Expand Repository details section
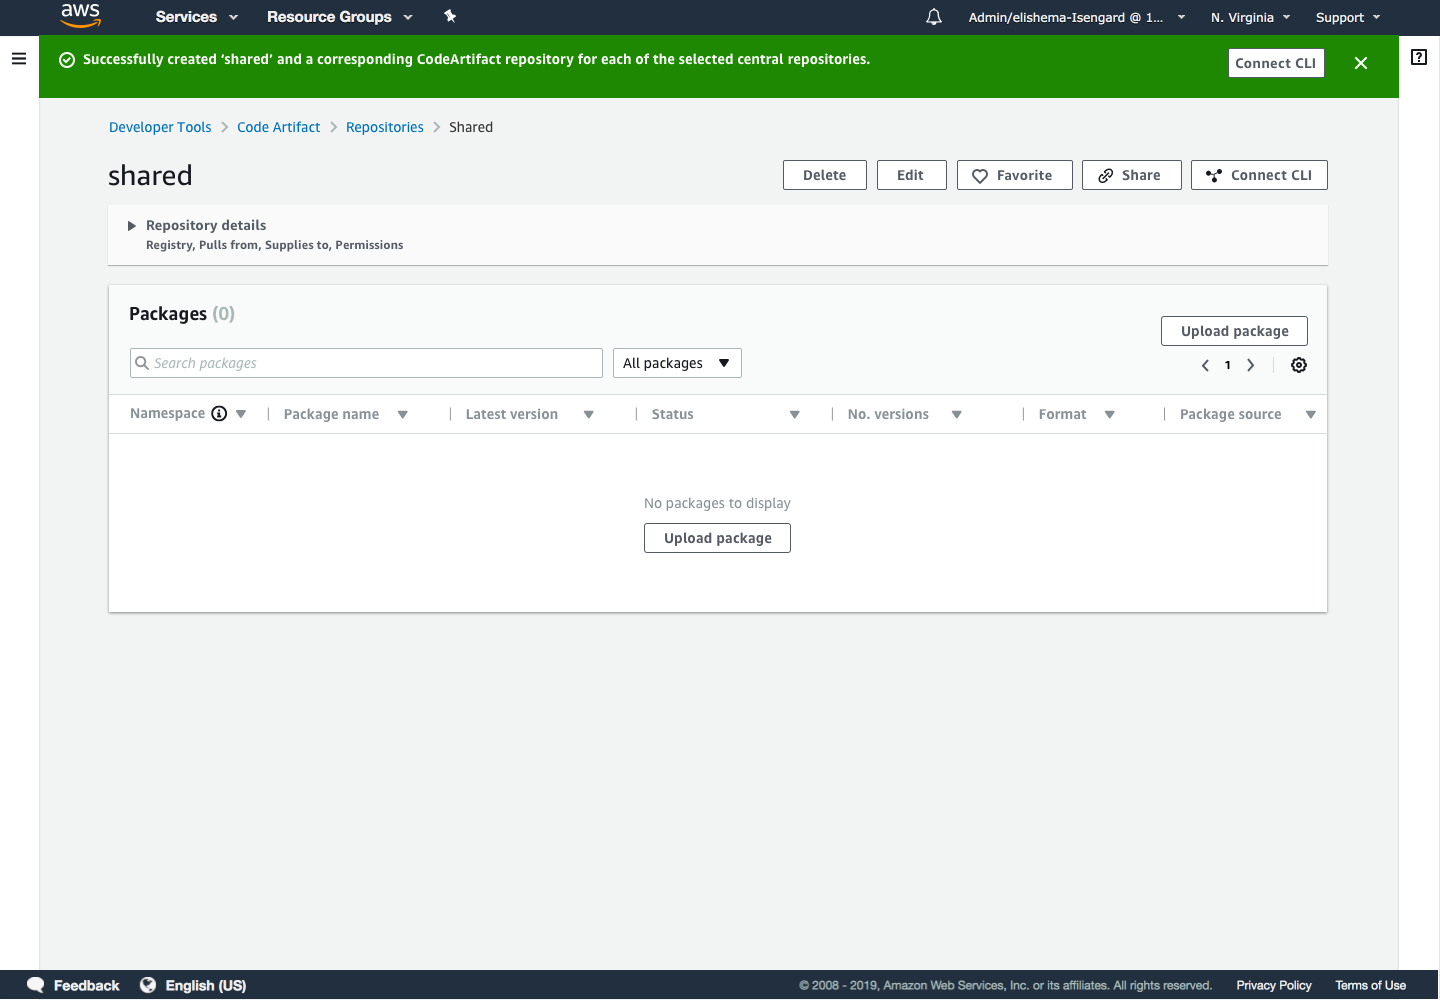The height and width of the screenshot is (1000, 1440). 131,226
